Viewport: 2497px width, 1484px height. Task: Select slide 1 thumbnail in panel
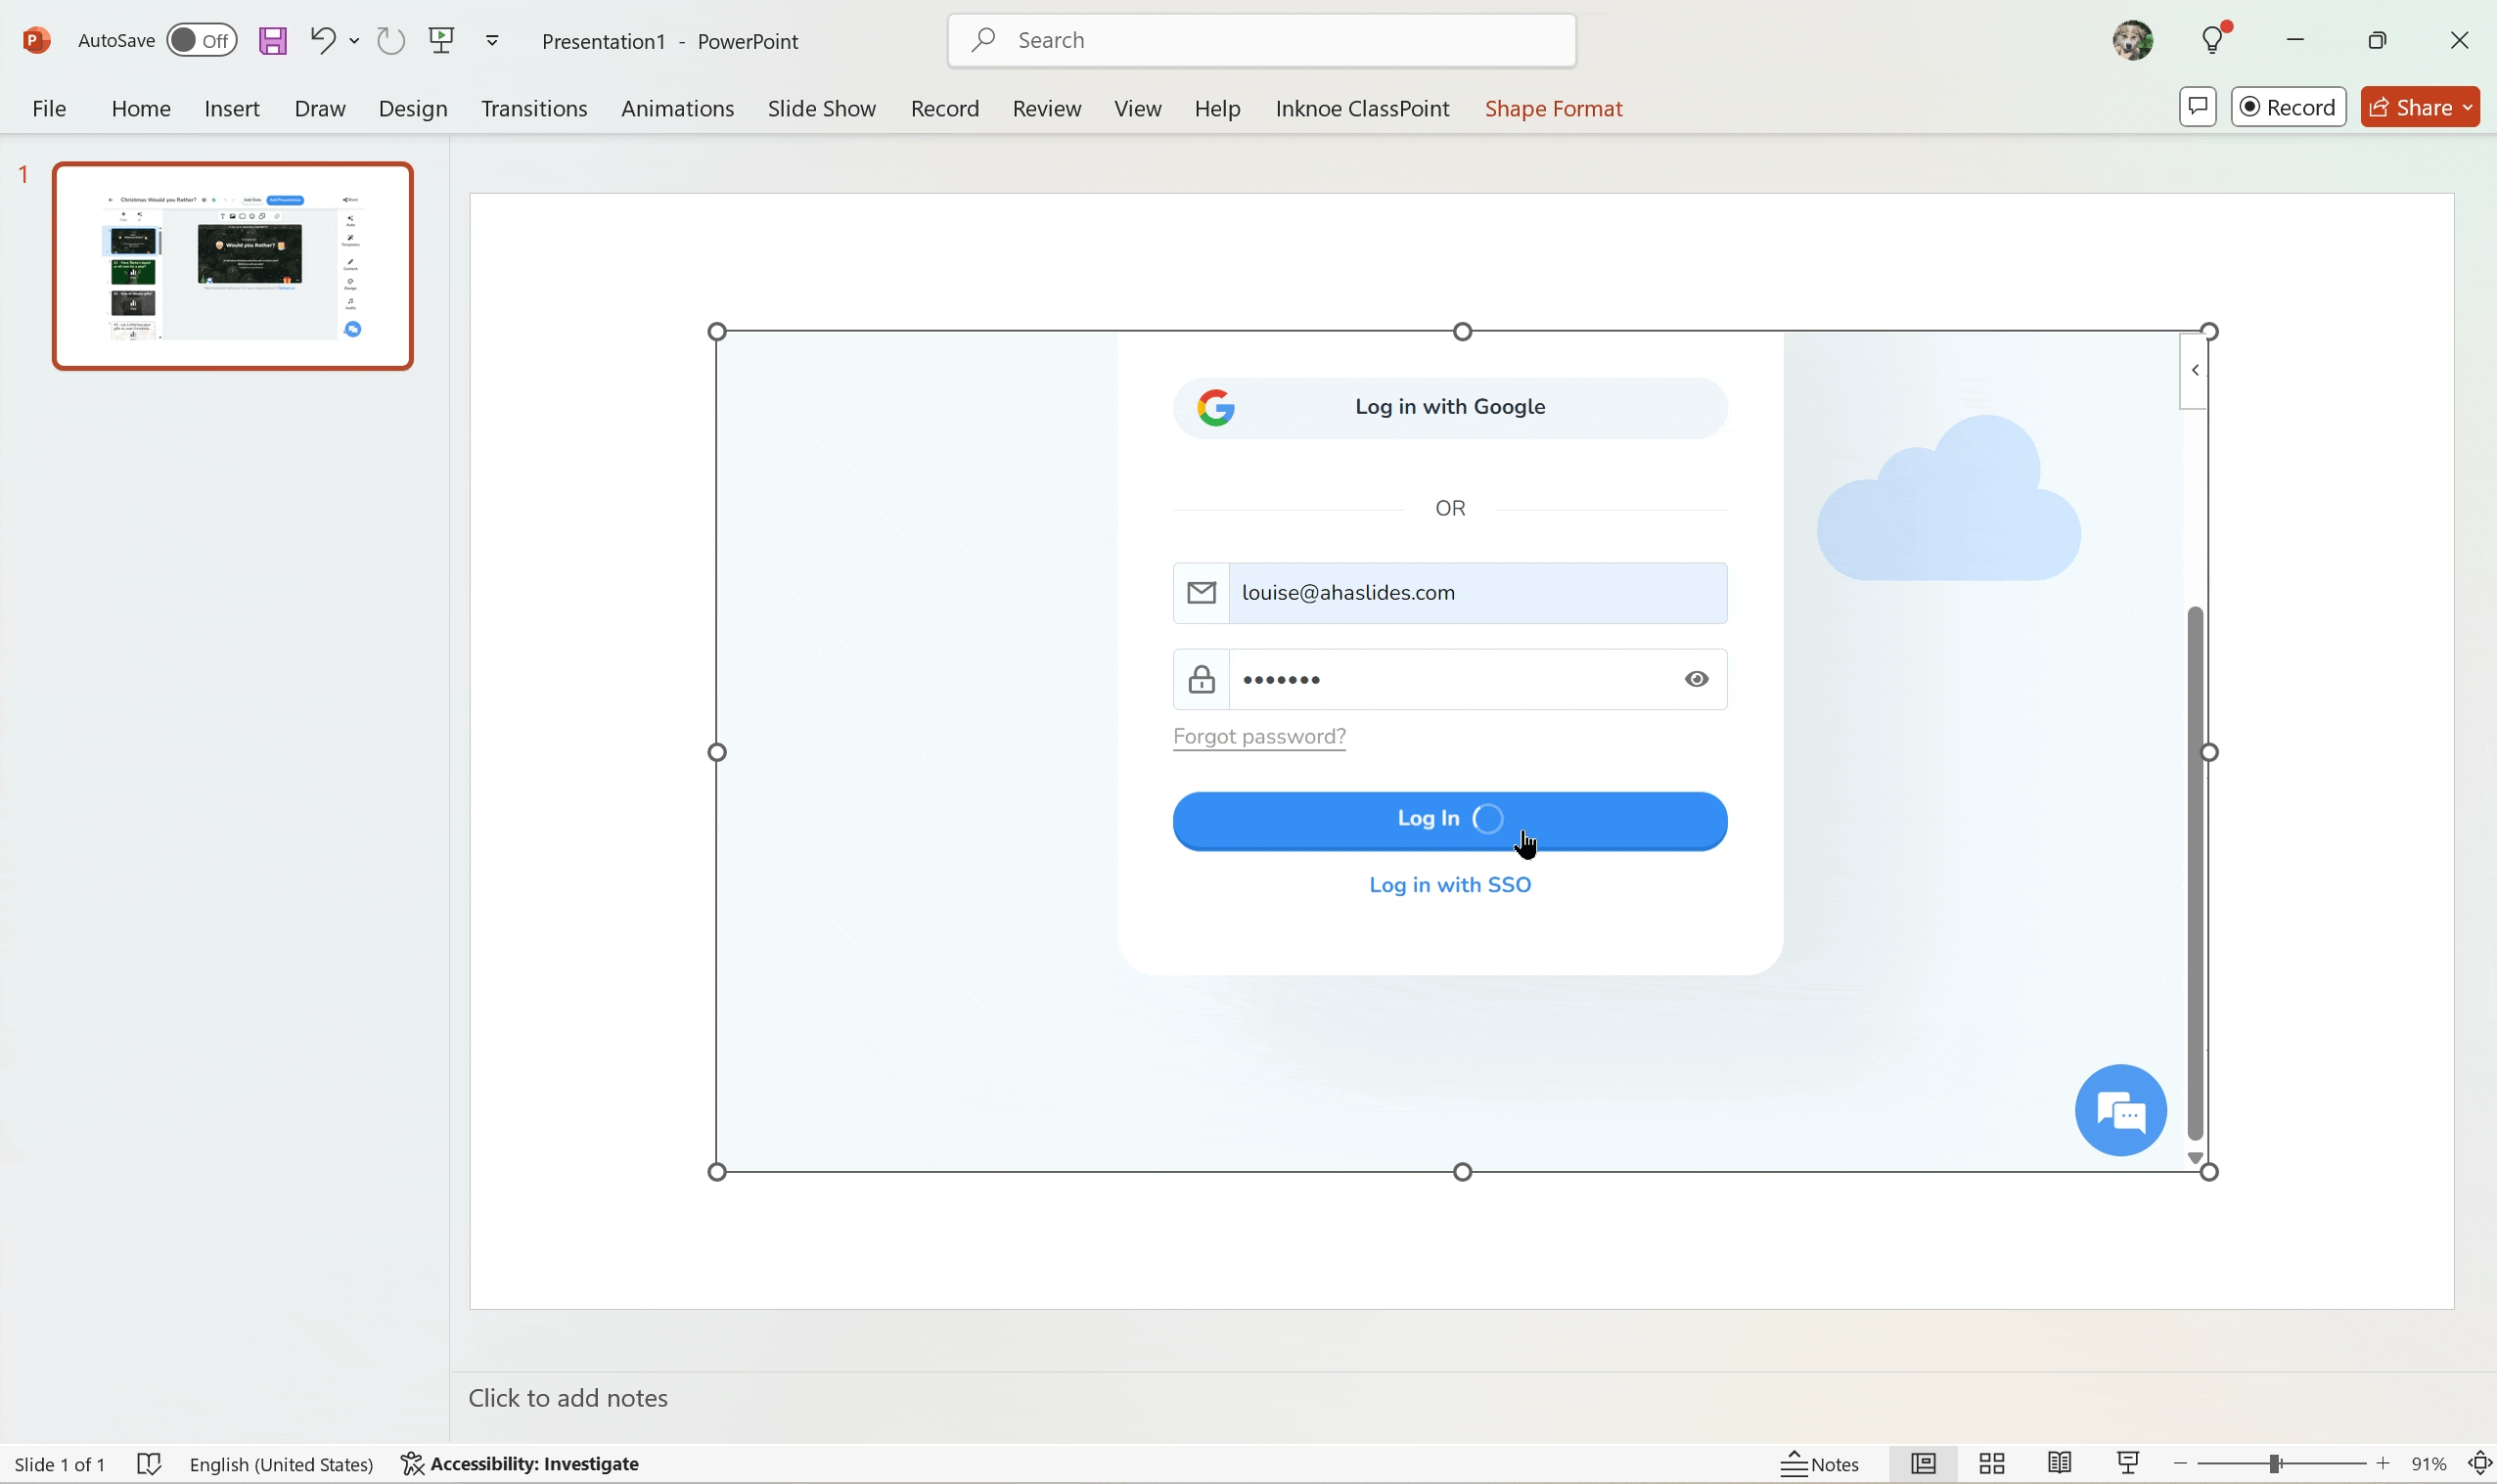pos(233,266)
